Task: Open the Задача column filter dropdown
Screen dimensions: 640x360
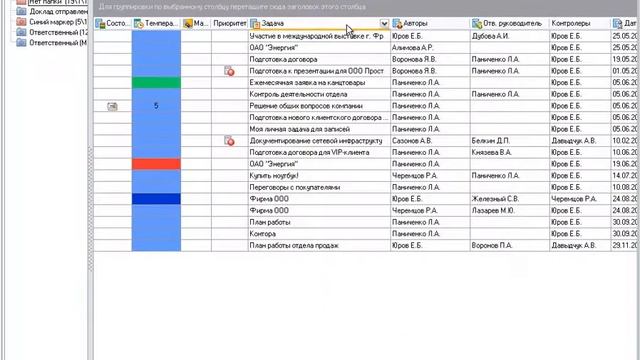Action: tap(384, 24)
